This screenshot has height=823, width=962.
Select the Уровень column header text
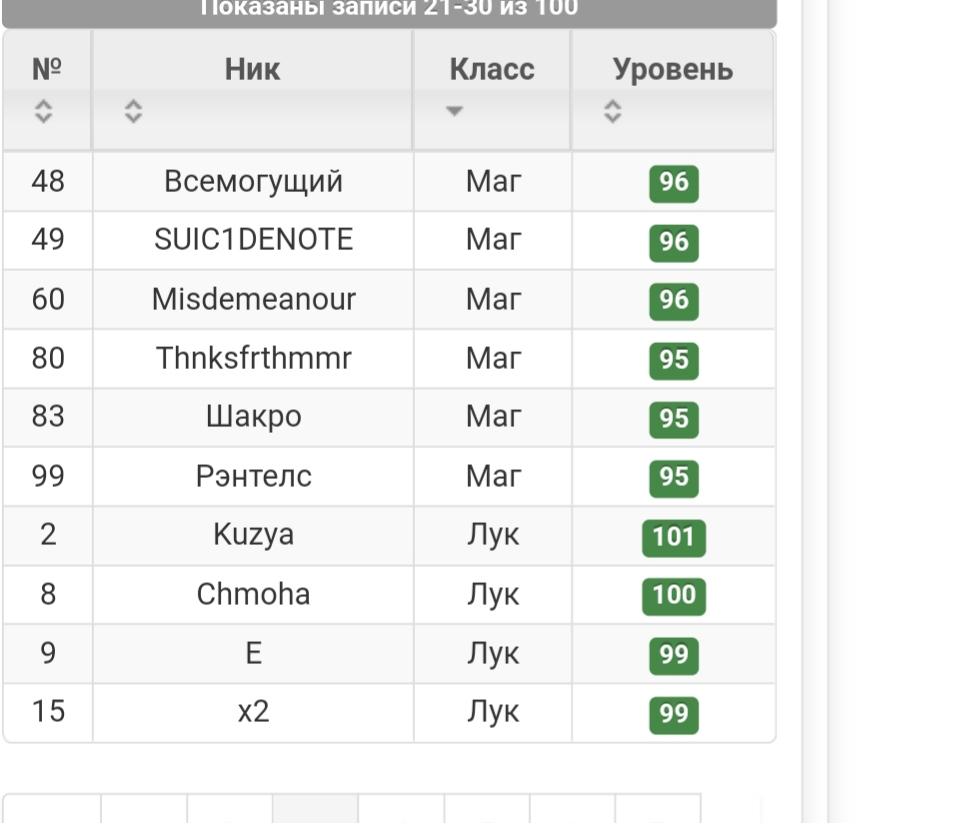tap(672, 69)
